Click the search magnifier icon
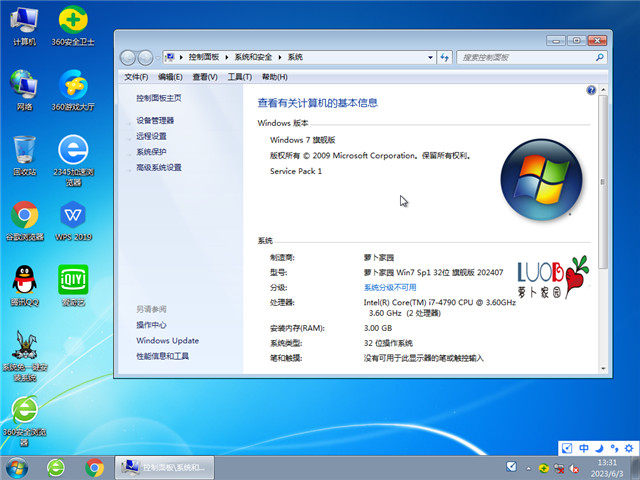The image size is (640, 480). [600, 58]
